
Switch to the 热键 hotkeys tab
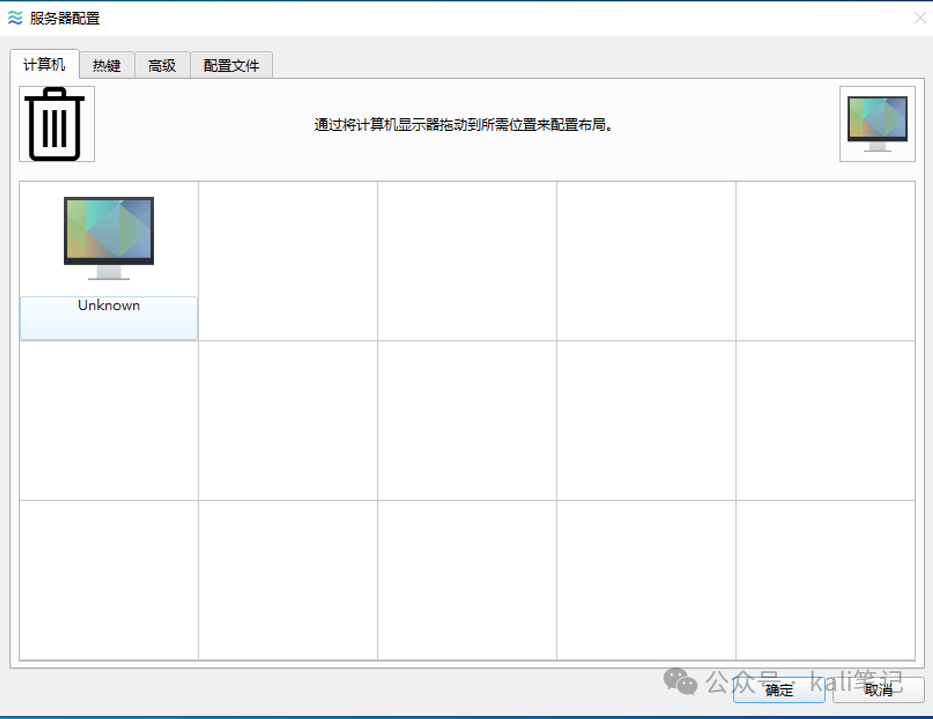click(x=107, y=64)
